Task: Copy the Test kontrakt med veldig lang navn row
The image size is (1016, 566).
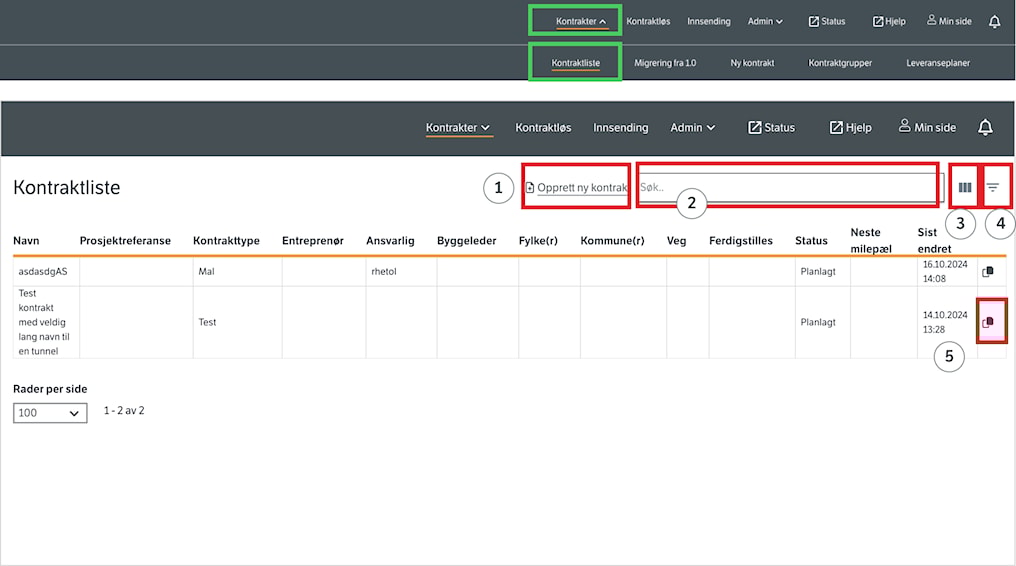Action: pos(987,322)
